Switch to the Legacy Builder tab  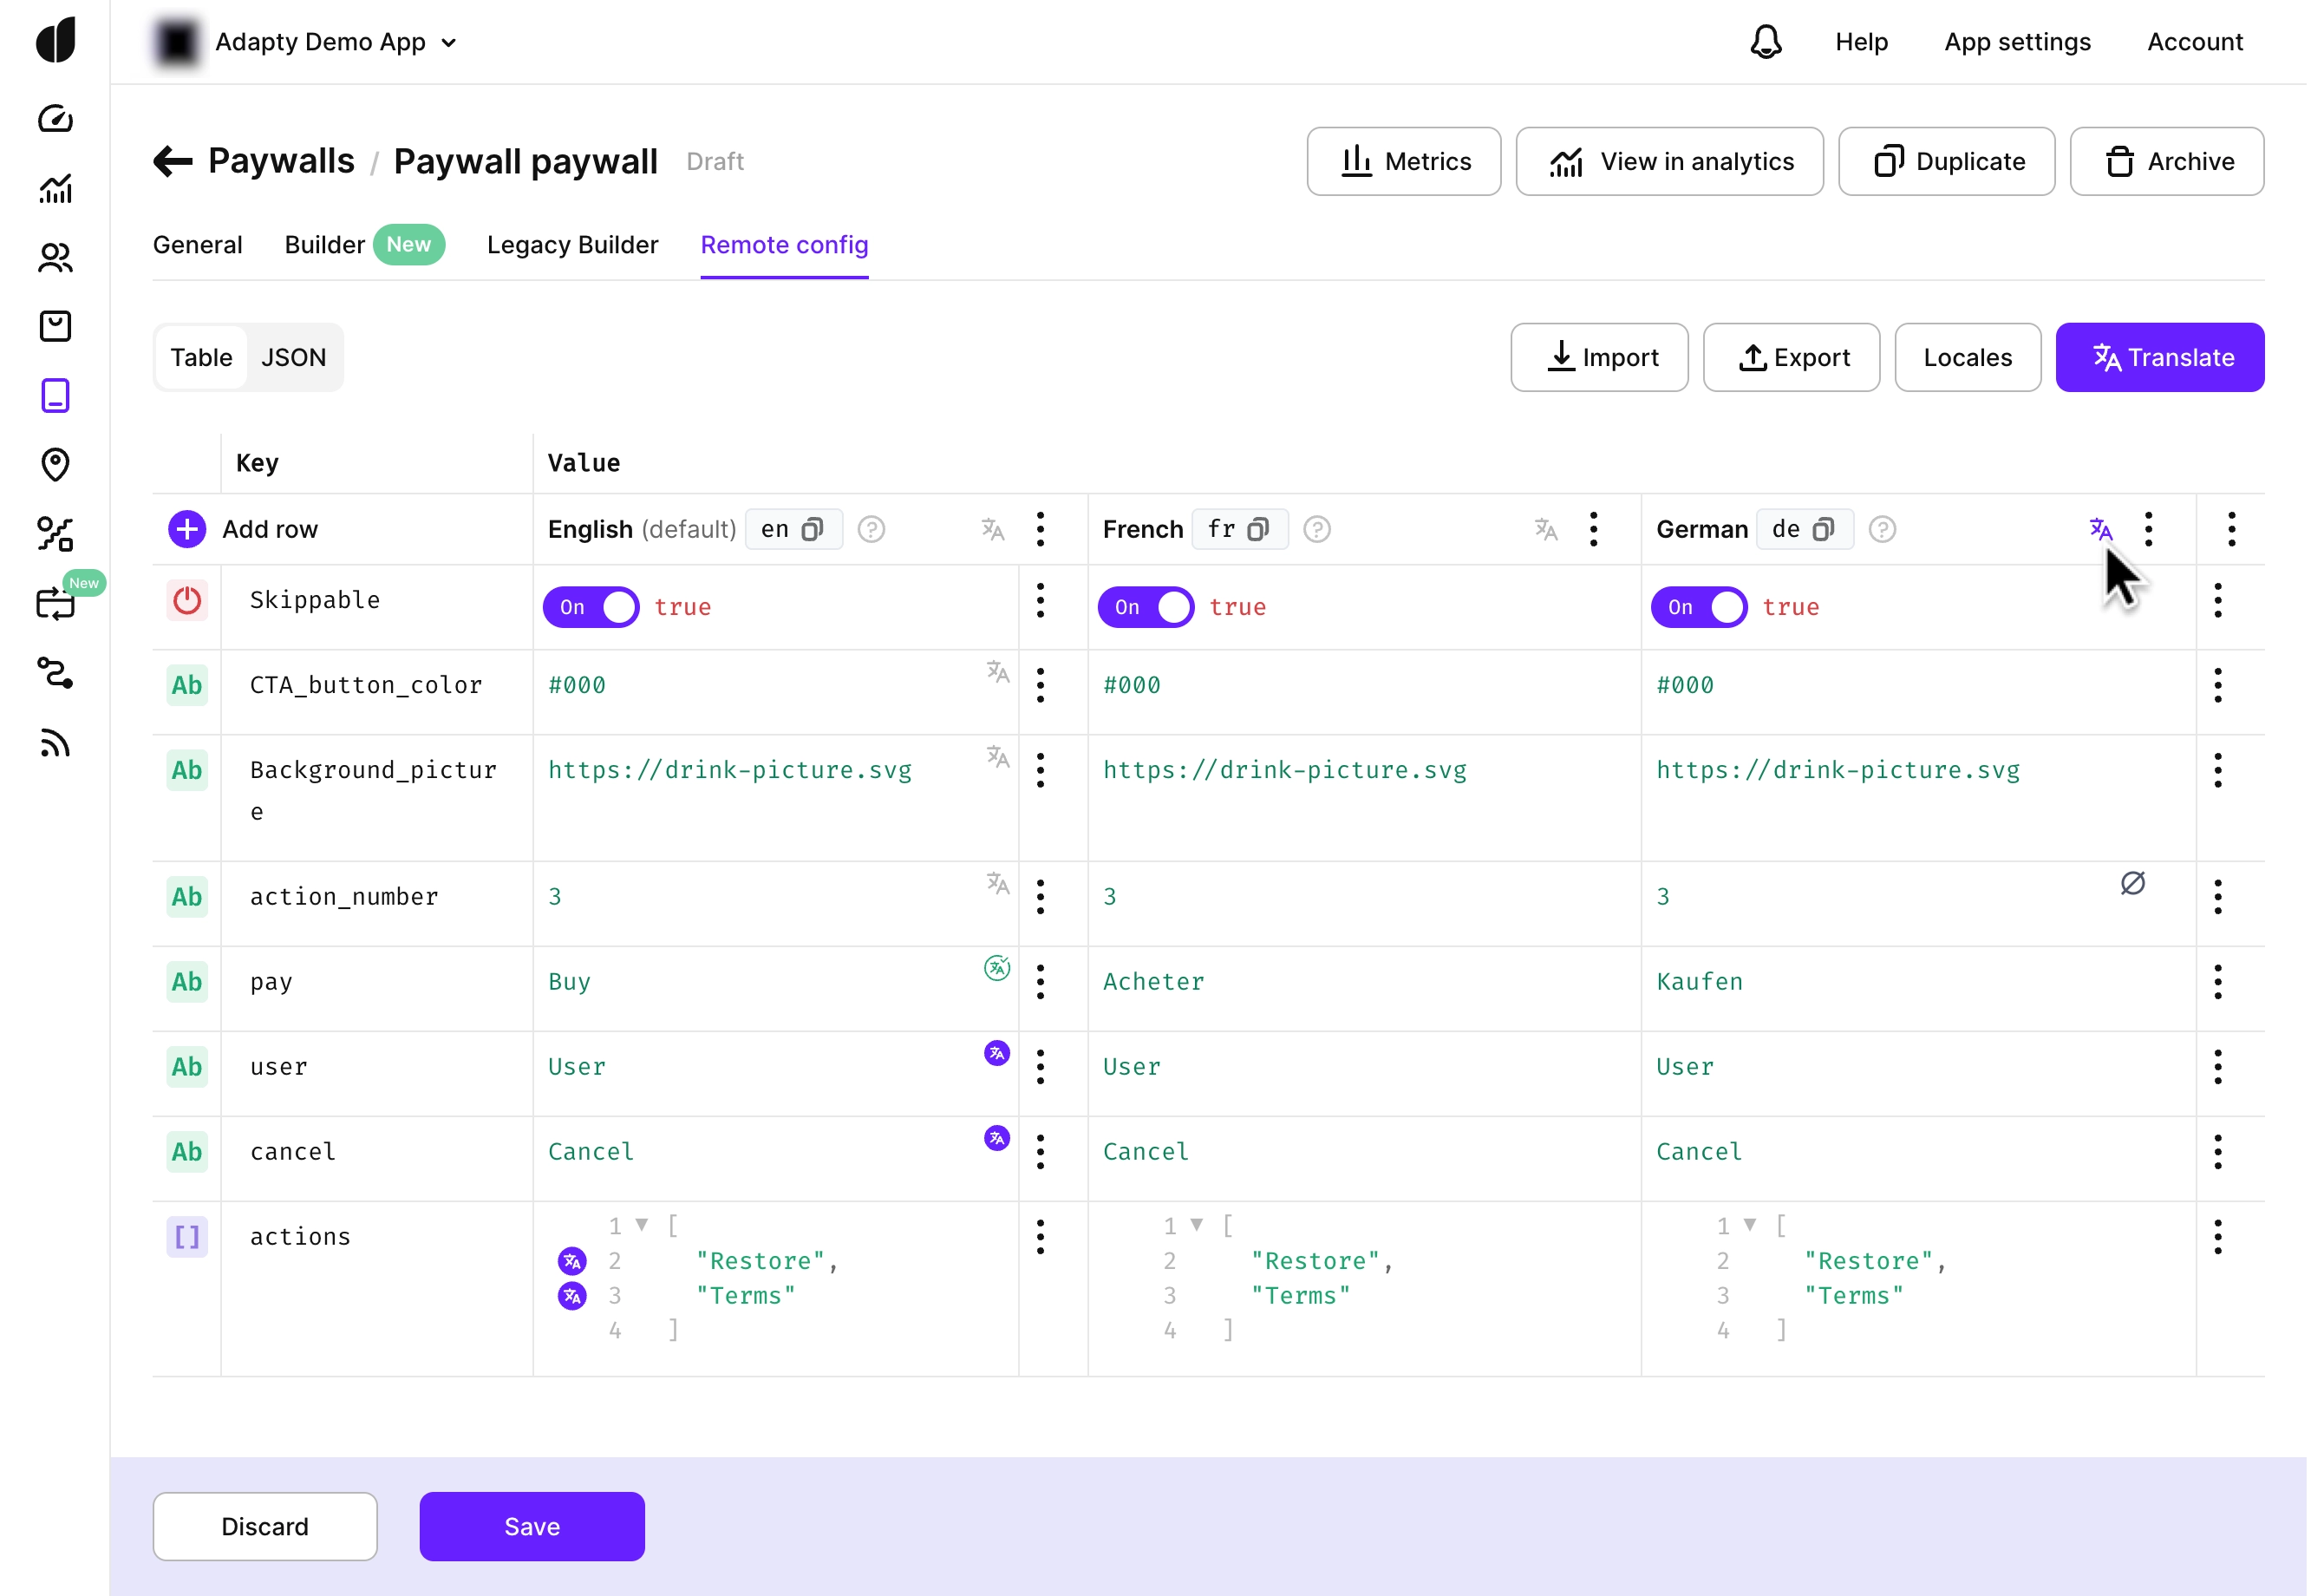[x=572, y=245]
